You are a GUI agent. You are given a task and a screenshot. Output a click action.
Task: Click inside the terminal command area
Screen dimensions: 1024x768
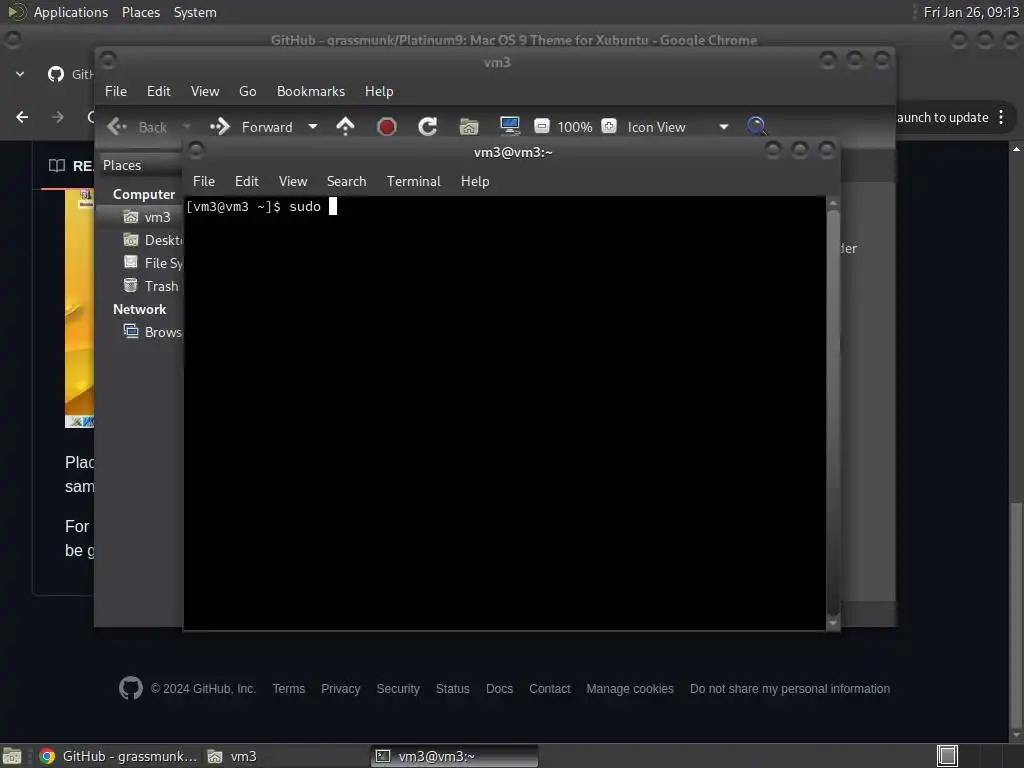(504, 413)
